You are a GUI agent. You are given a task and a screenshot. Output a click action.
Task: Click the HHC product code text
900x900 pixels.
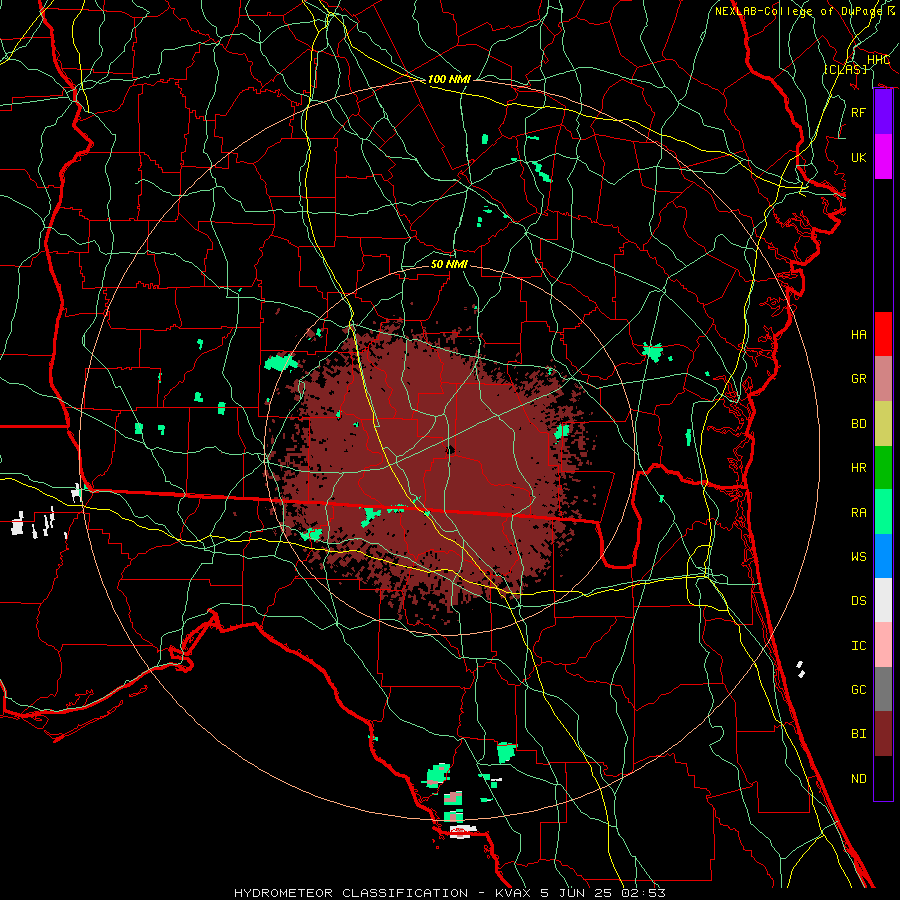(x=878, y=60)
